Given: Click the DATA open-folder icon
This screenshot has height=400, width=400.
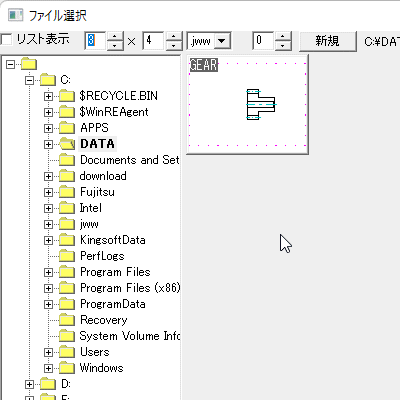Looking at the screenshot, I should tap(67, 144).
